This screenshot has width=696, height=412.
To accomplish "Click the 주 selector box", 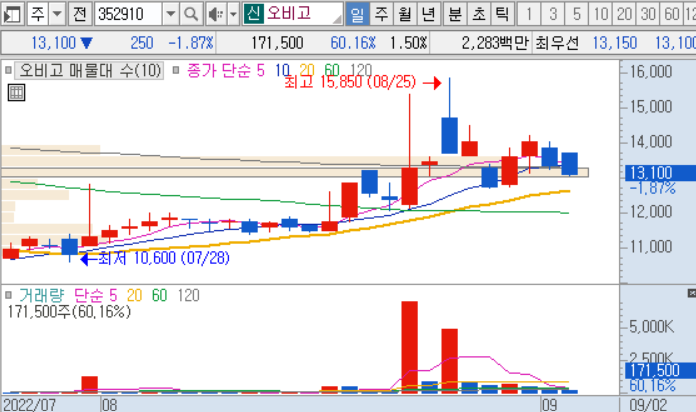I will [x=38, y=14].
